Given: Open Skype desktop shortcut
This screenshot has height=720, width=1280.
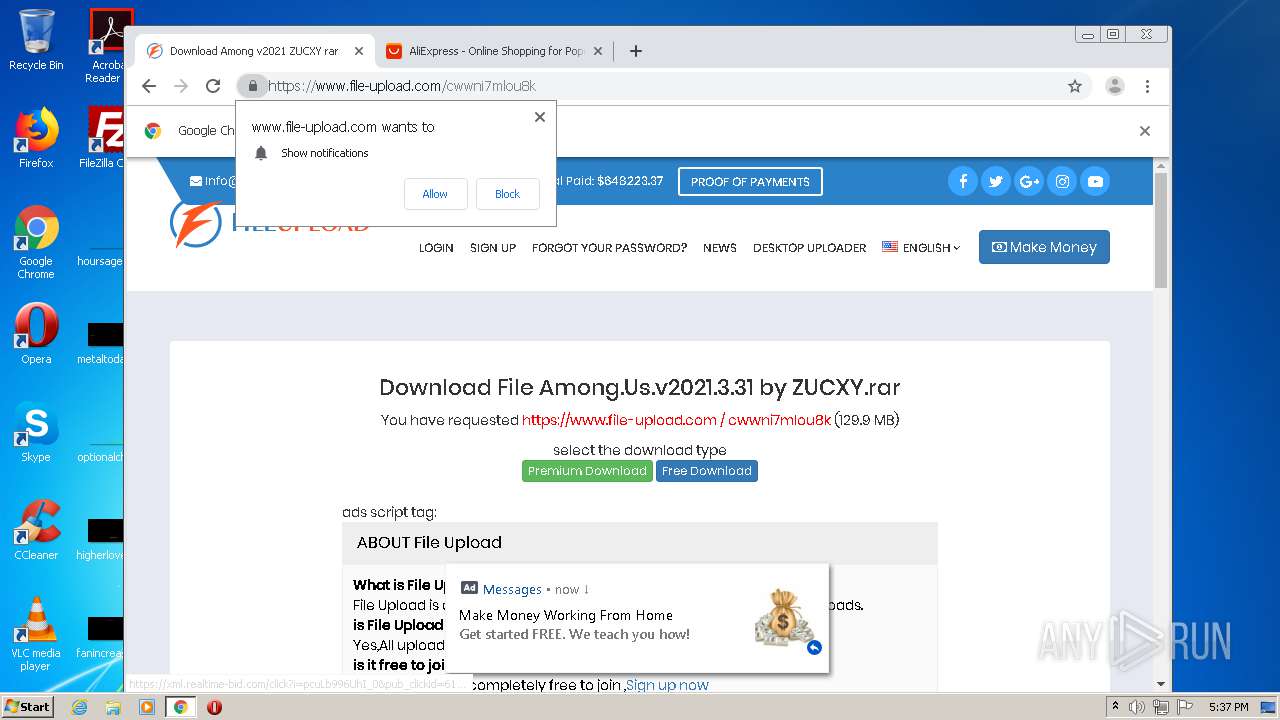Looking at the screenshot, I should (36, 432).
